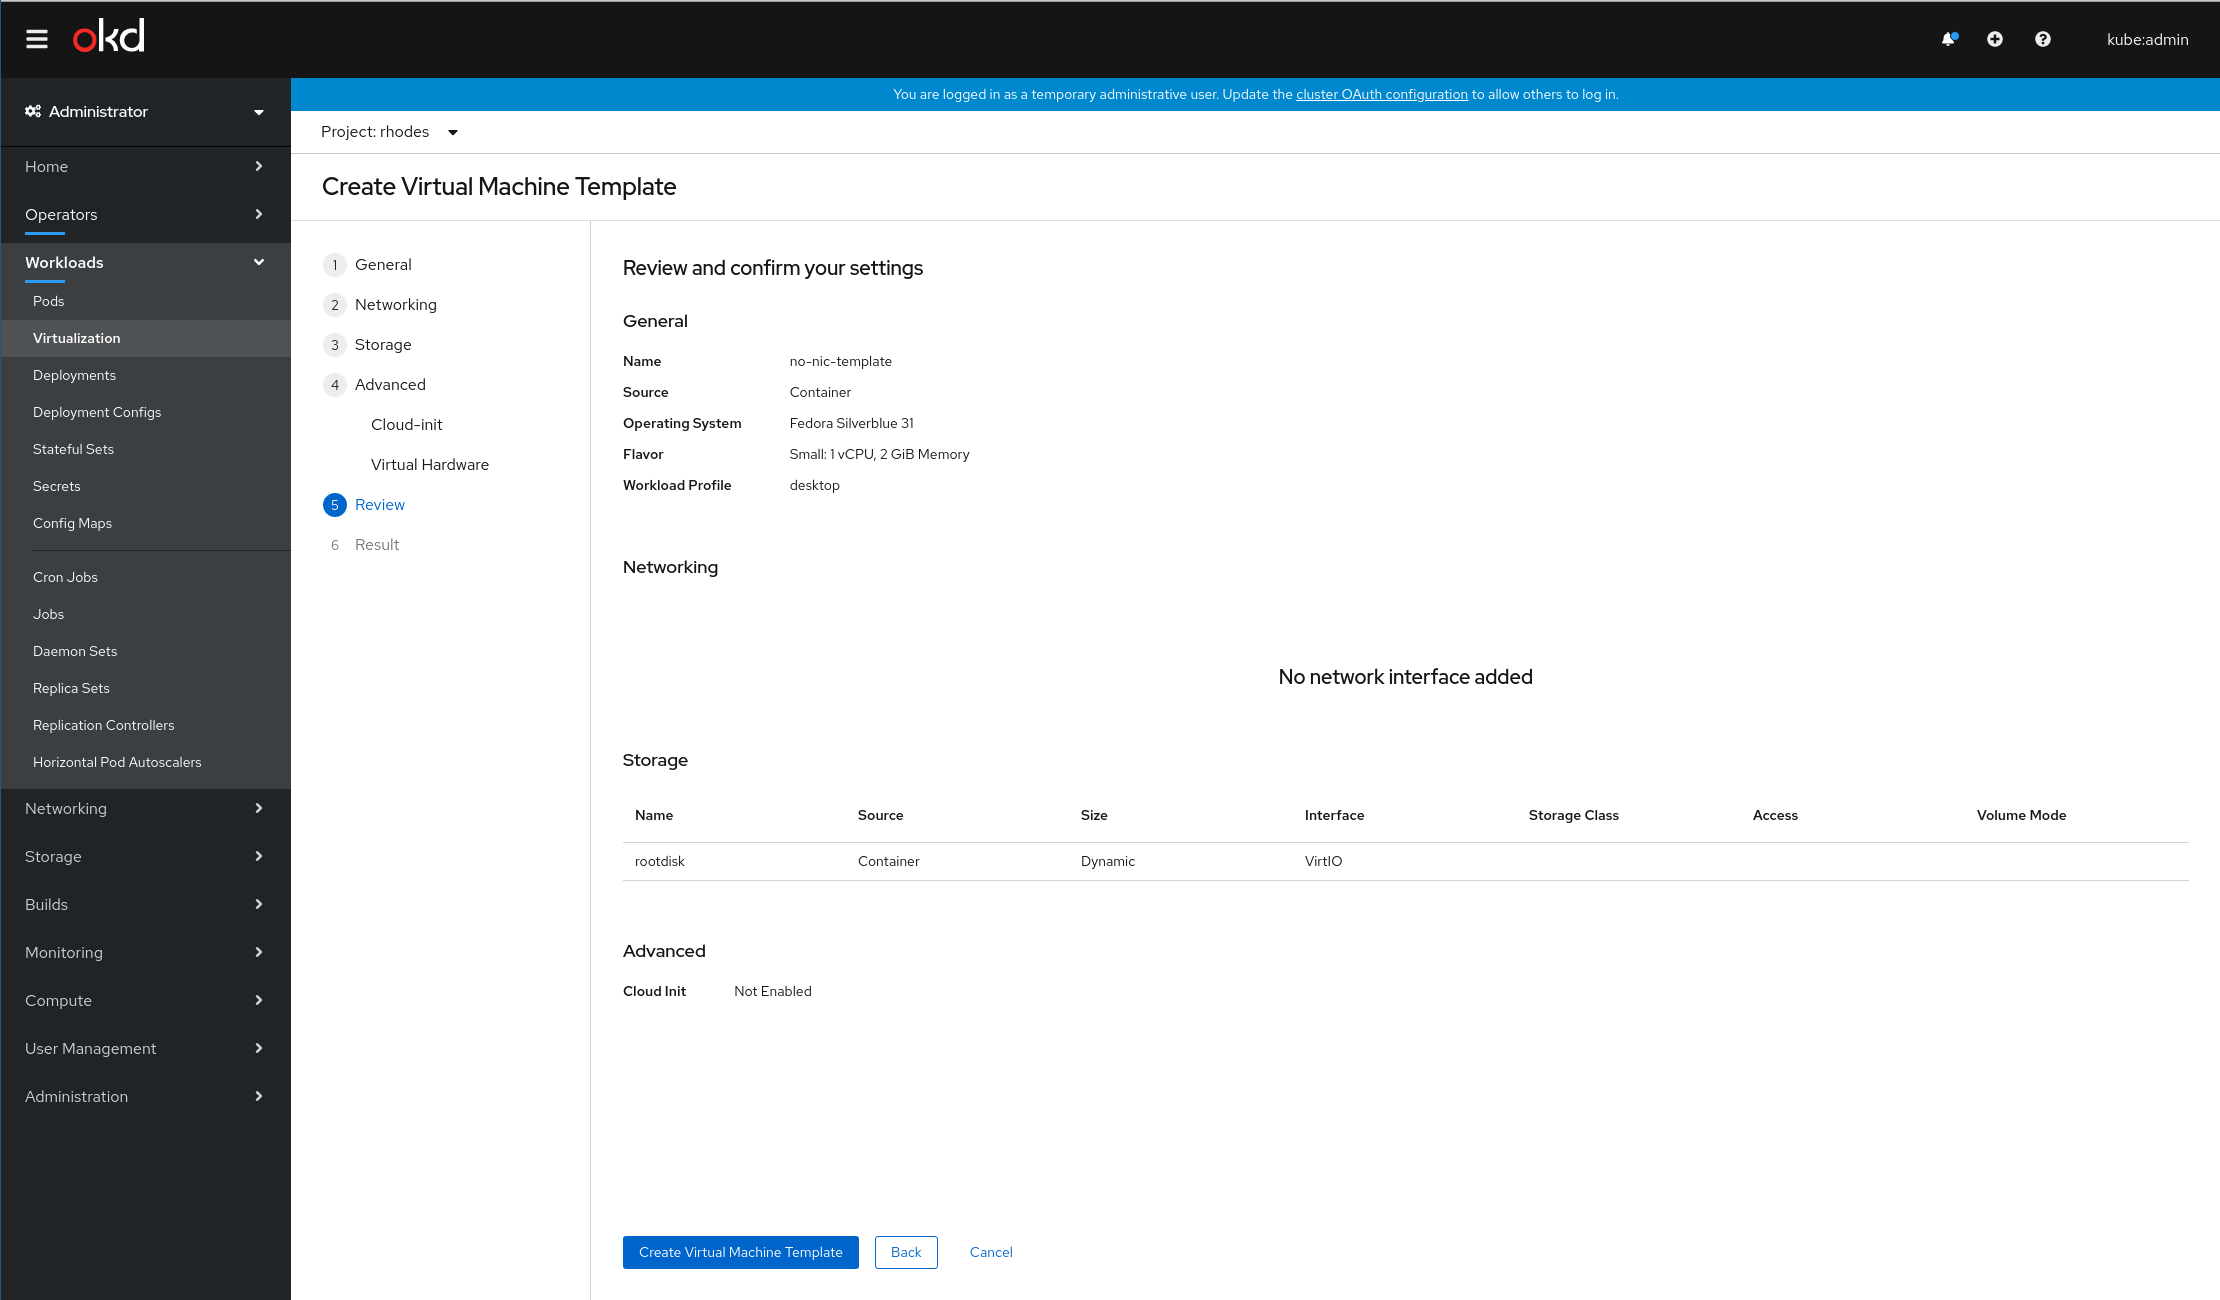Click step 1 General circle
Image resolution: width=2220 pixels, height=1300 pixels.
335,265
